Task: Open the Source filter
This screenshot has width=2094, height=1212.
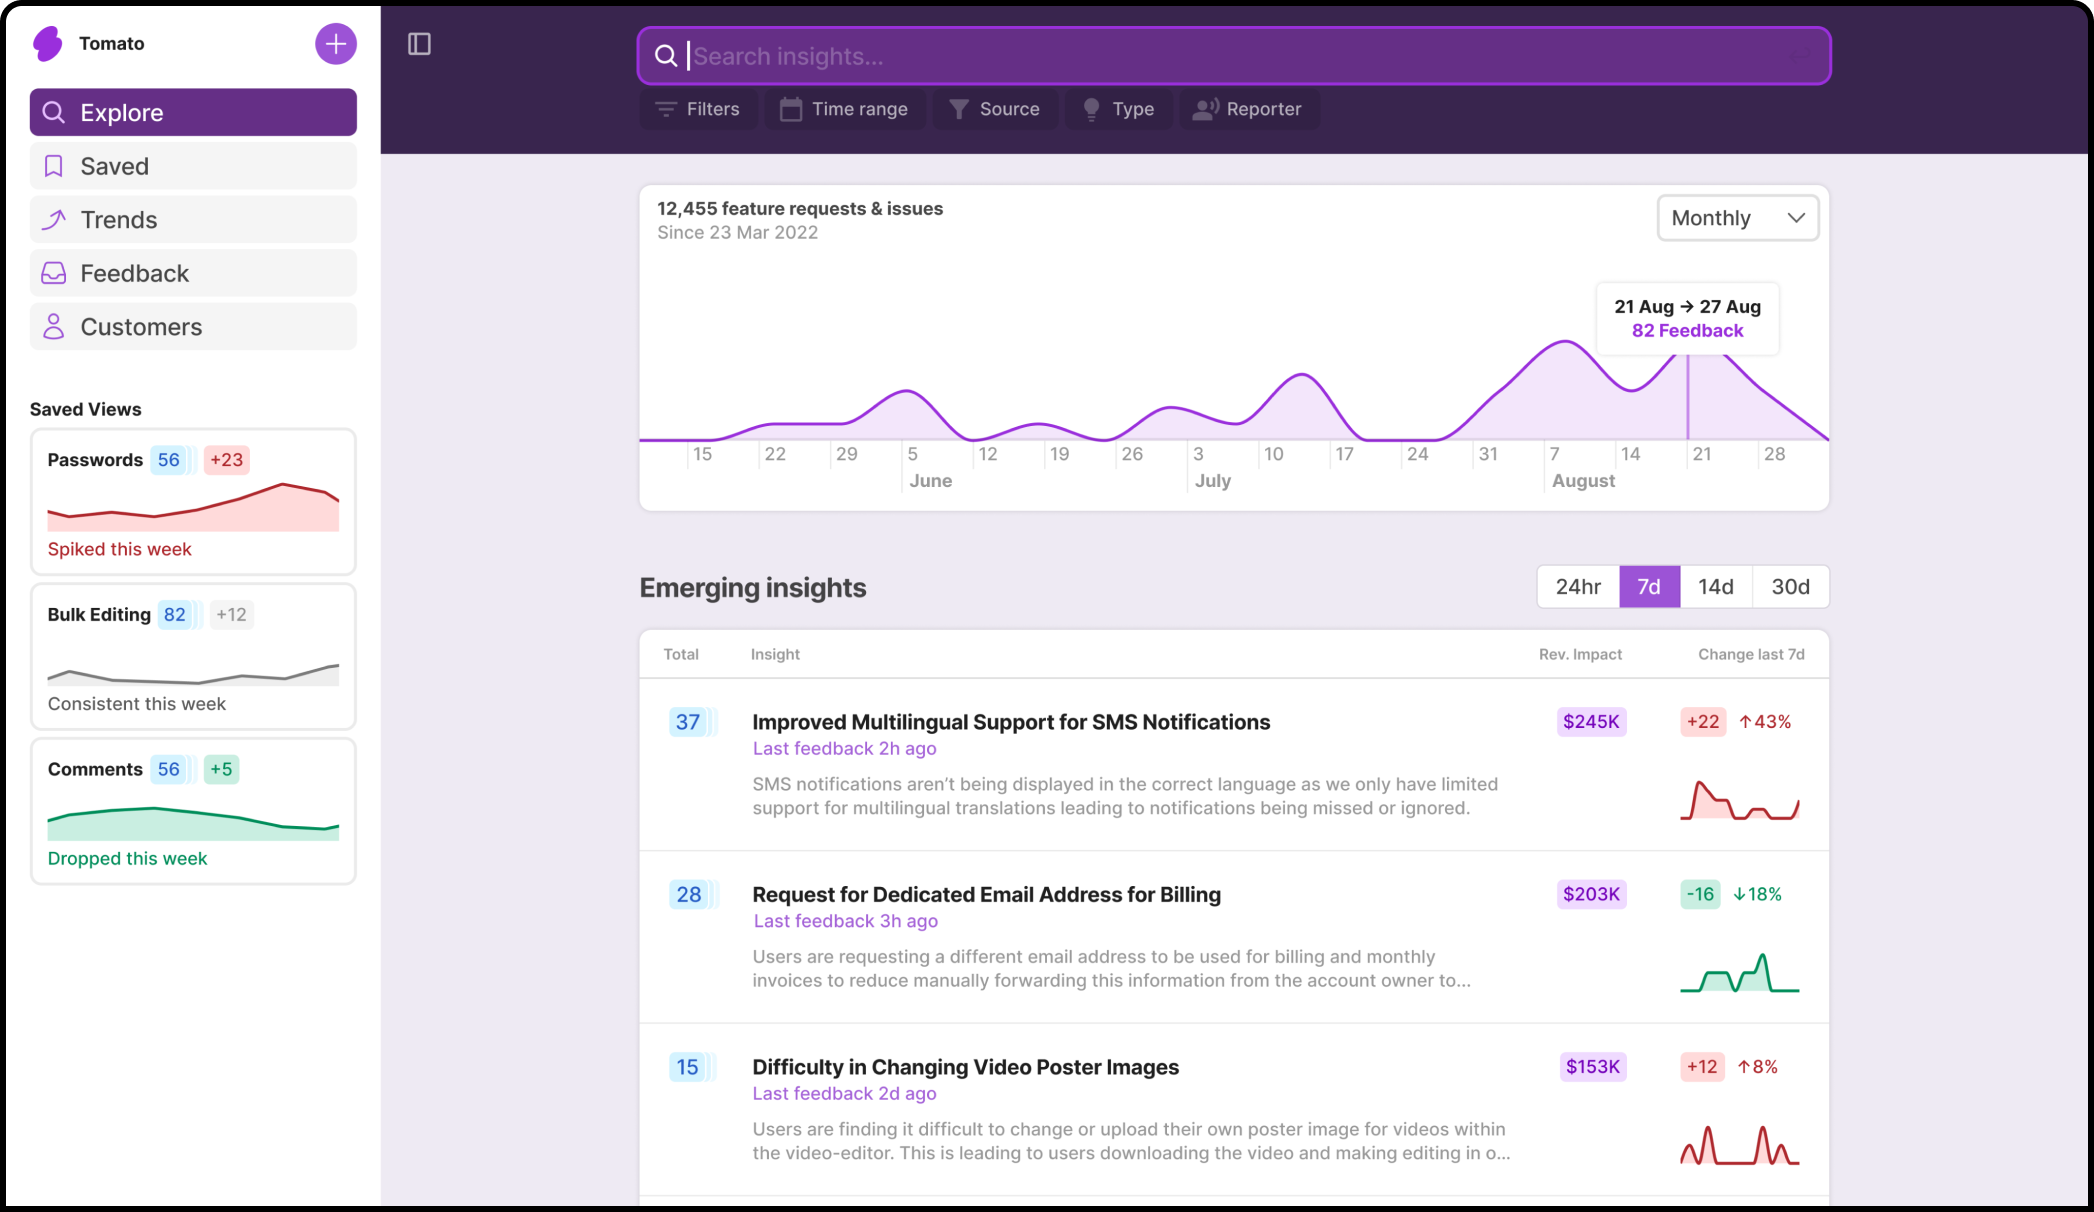Action: click(995, 109)
